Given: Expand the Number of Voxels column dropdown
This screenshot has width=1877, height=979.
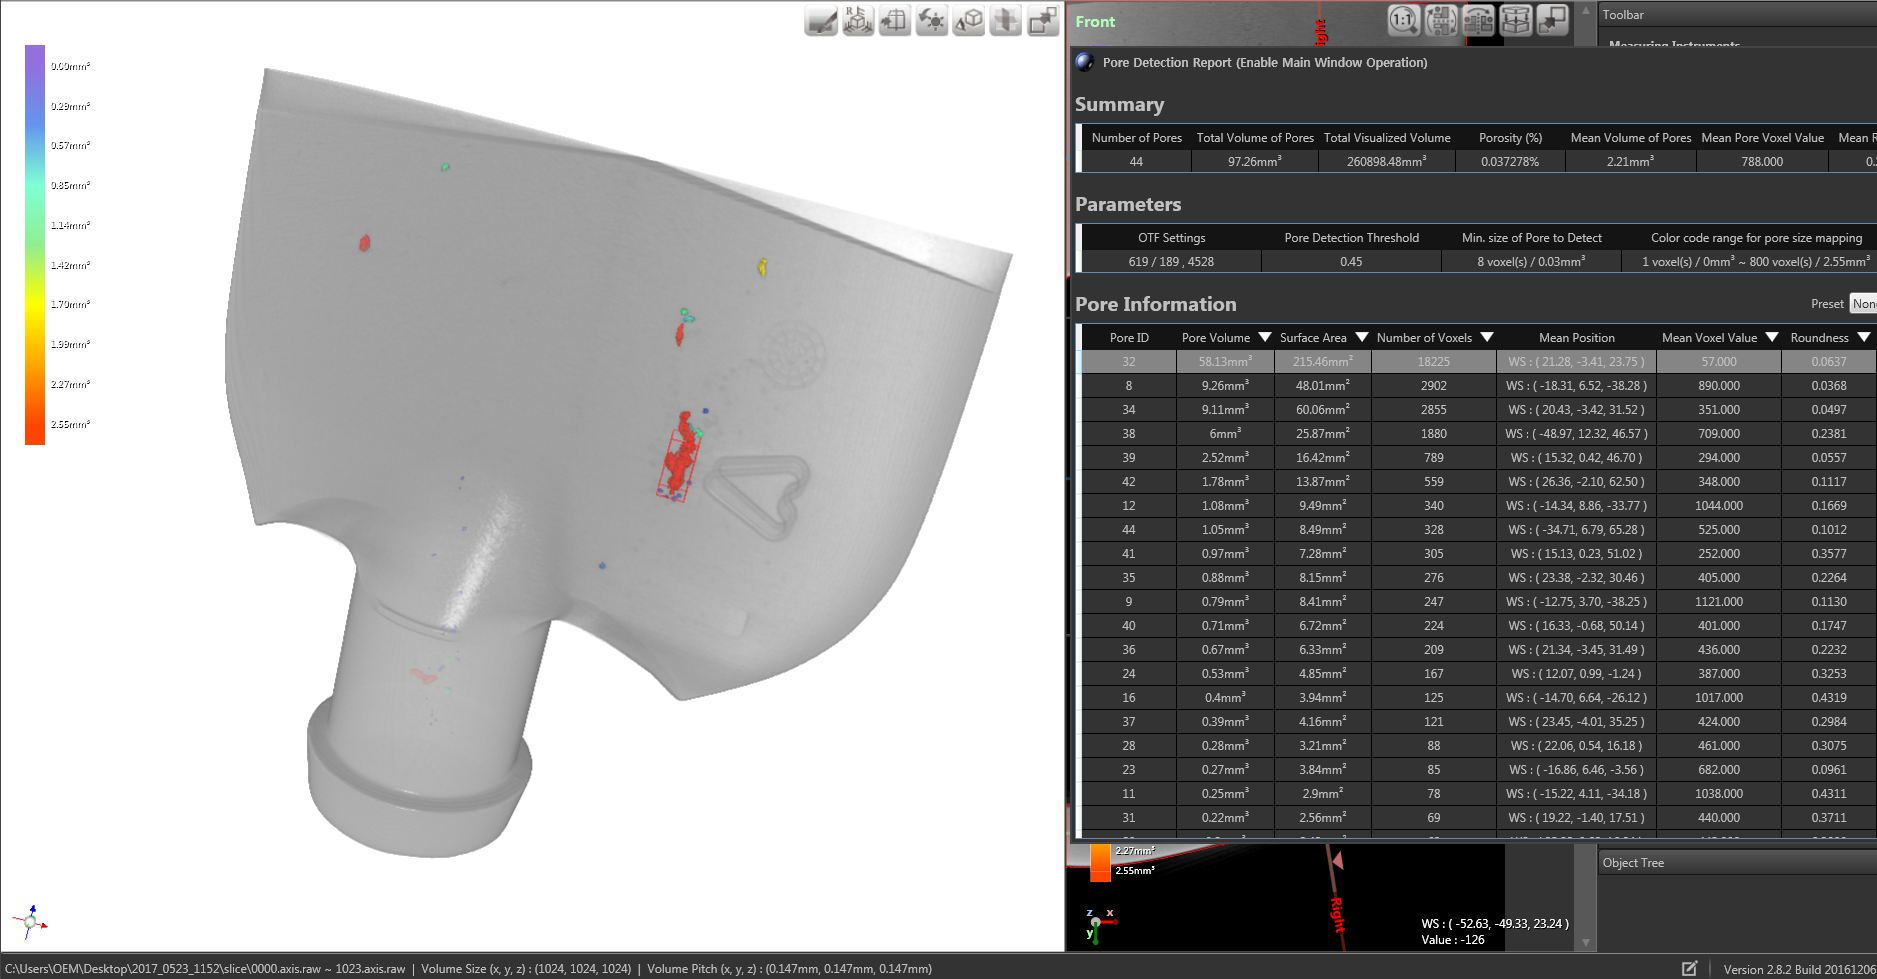Looking at the screenshot, I should click(1486, 338).
